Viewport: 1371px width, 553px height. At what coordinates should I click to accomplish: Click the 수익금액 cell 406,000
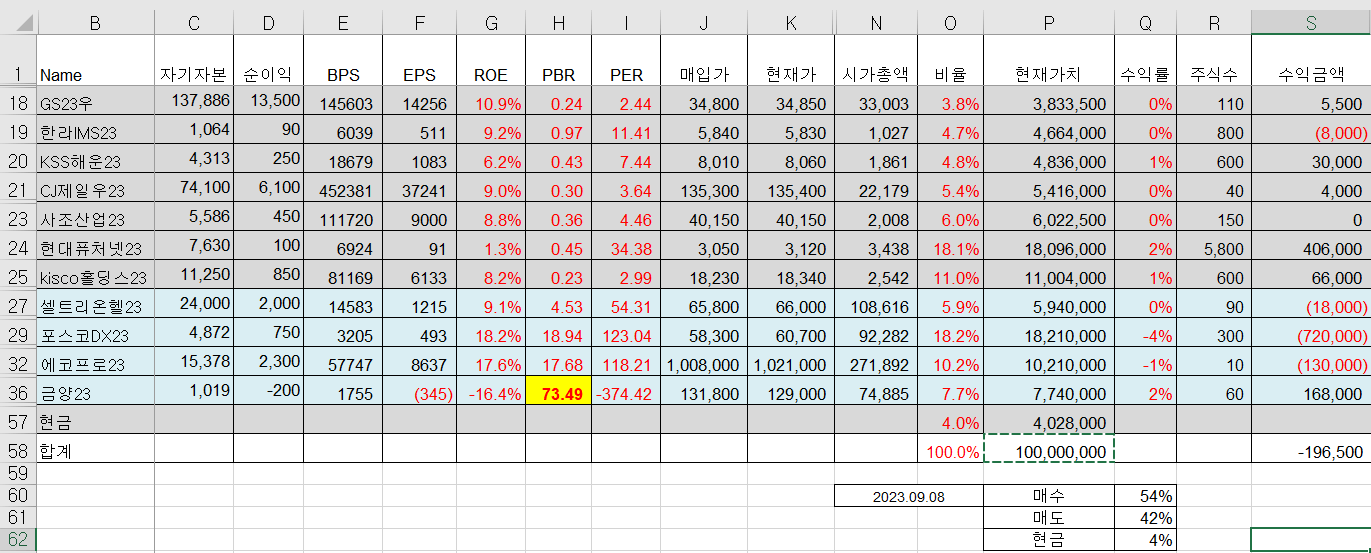[x=1311, y=247]
